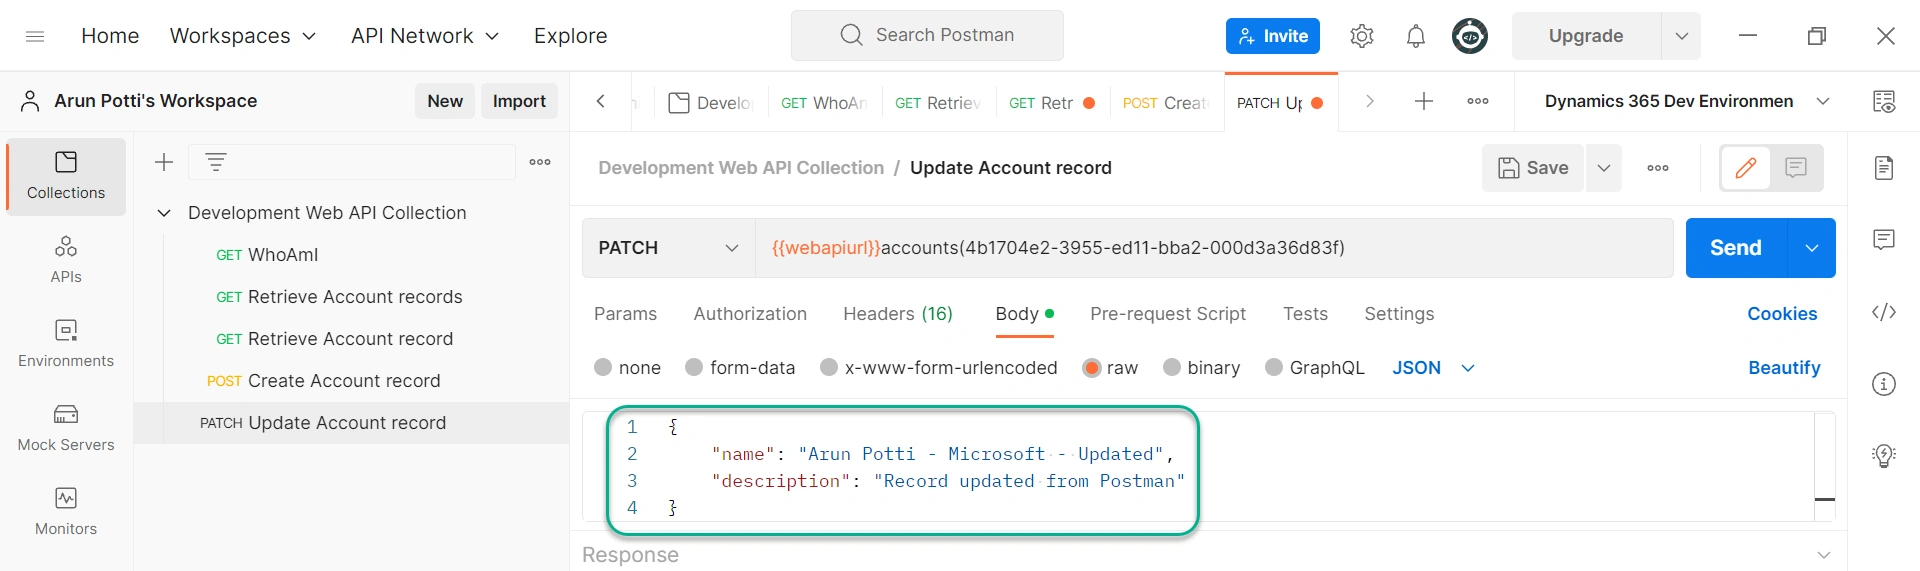The width and height of the screenshot is (1920, 571).
Task: Open comments icon in right sidebar
Action: point(1884,240)
